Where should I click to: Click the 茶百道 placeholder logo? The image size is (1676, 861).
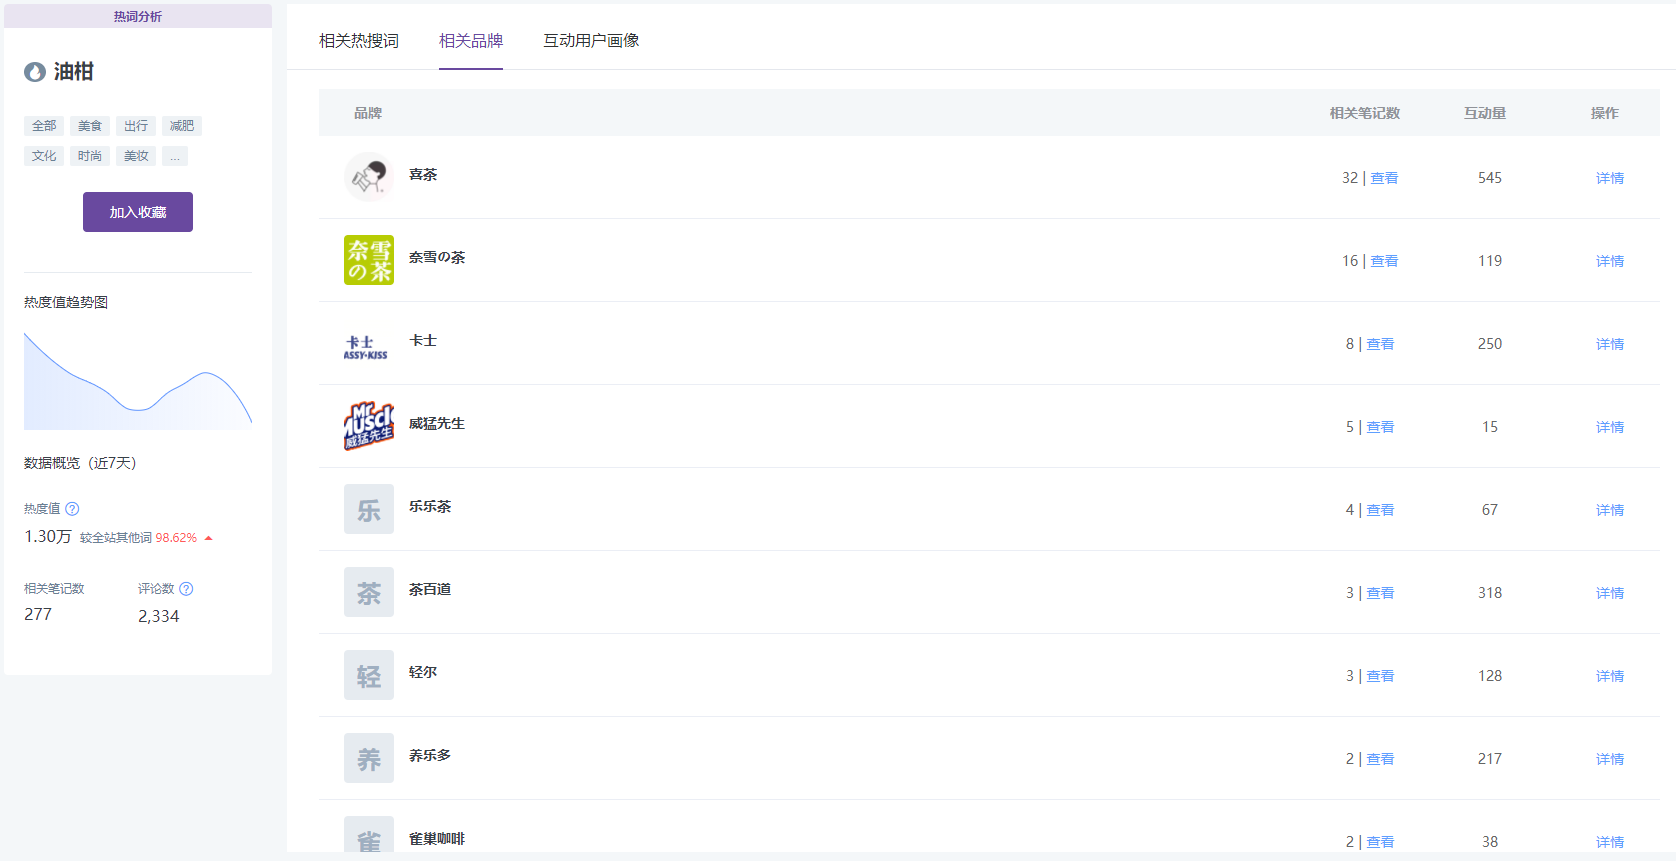[369, 592]
